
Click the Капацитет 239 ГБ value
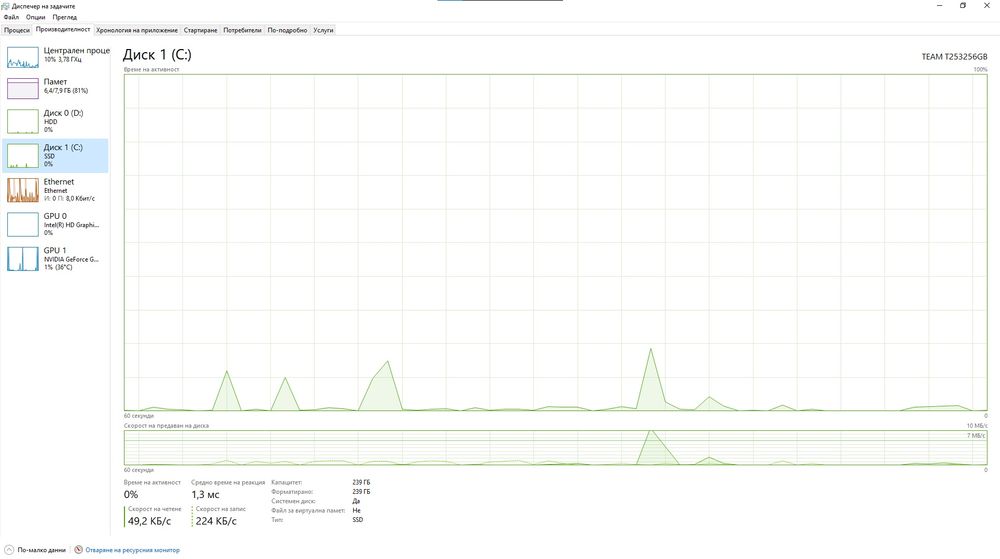(x=361, y=483)
